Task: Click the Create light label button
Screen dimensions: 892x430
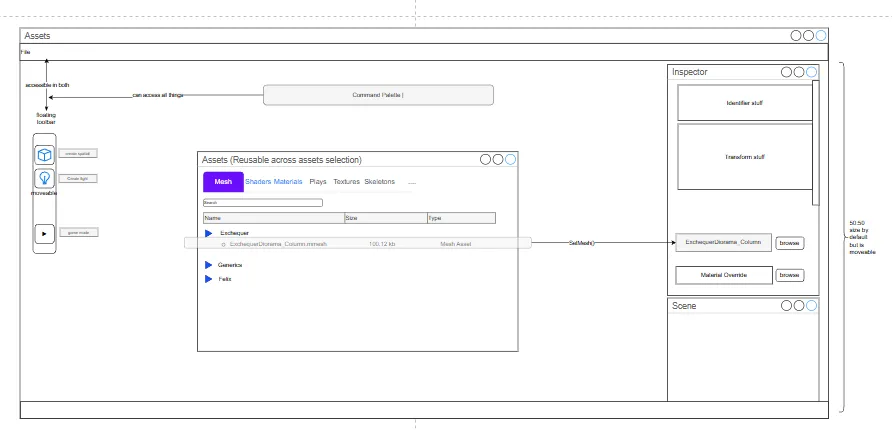Action: pos(78,179)
